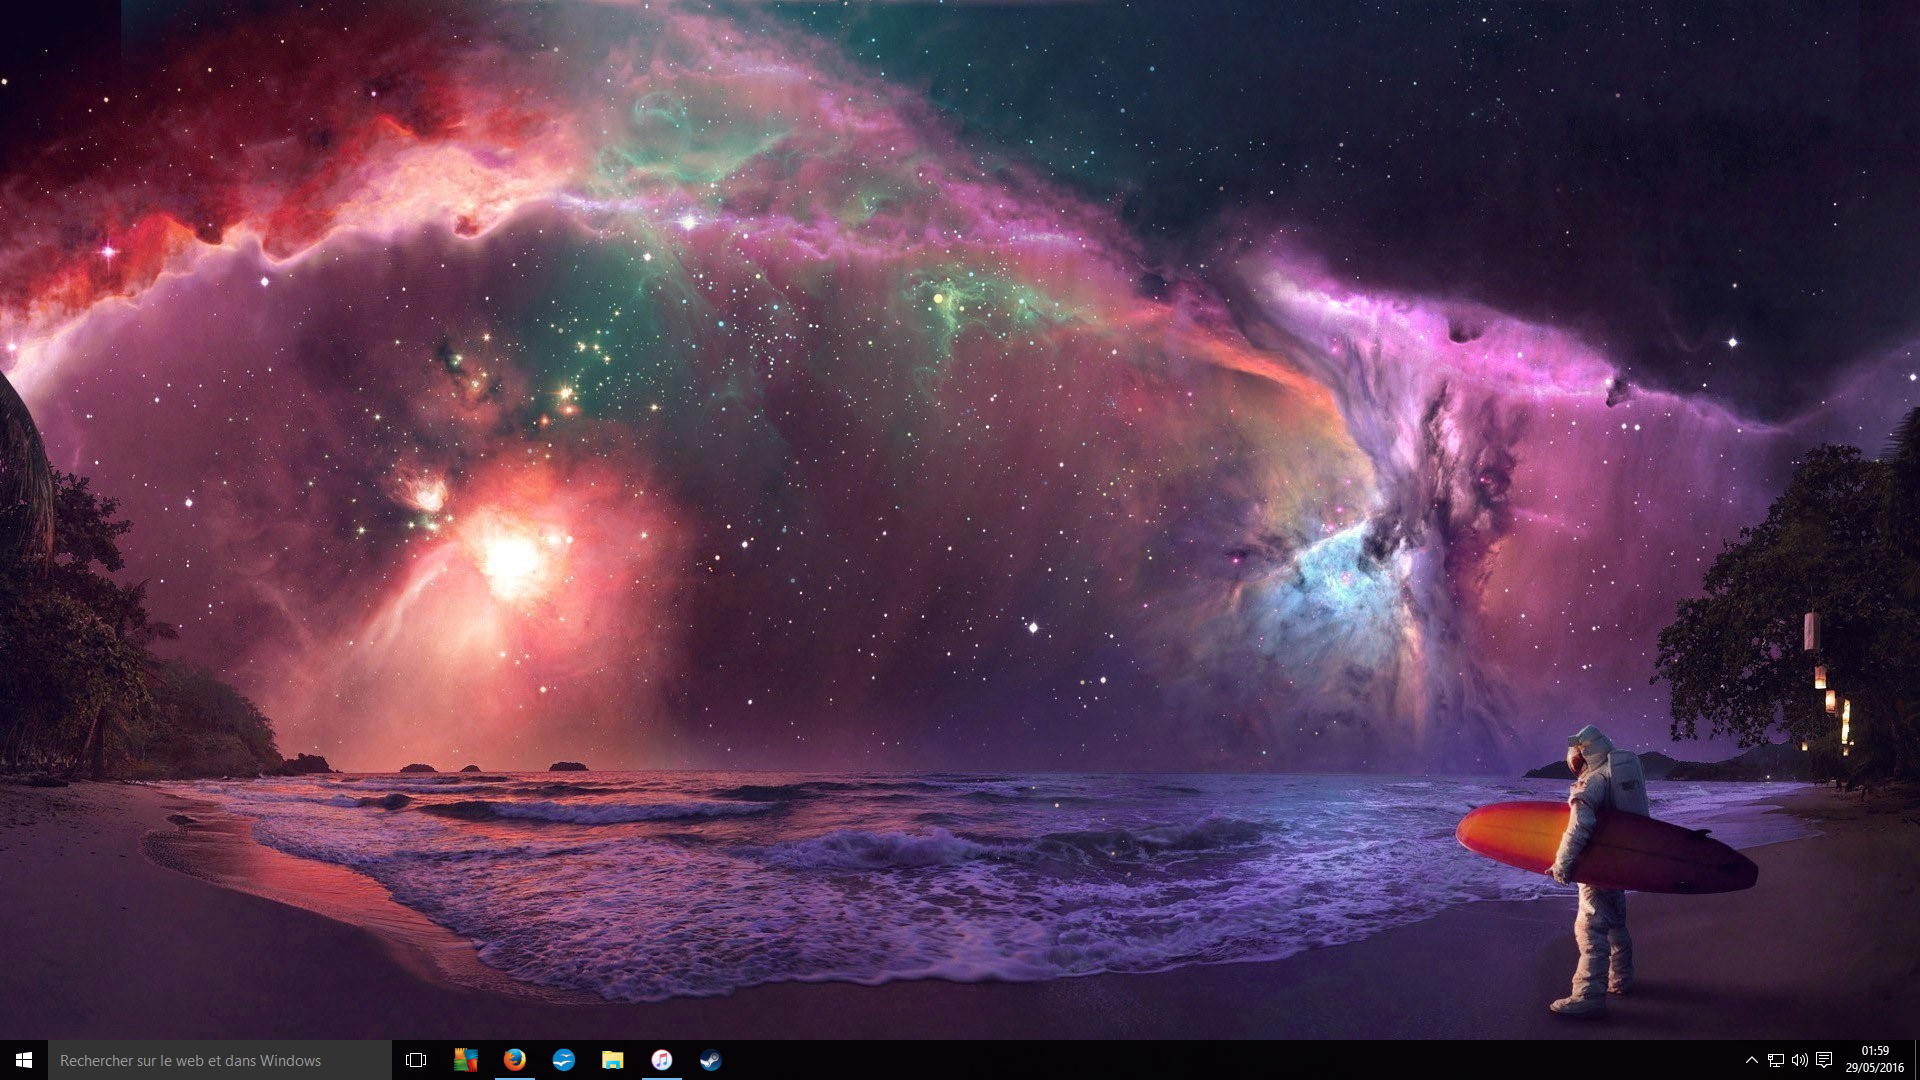This screenshot has height=1080, width=1920.
Task: Click the Show Desktop sliver at the taskbar edge
Action: pyautogui.click(x=1916, y=1060)
